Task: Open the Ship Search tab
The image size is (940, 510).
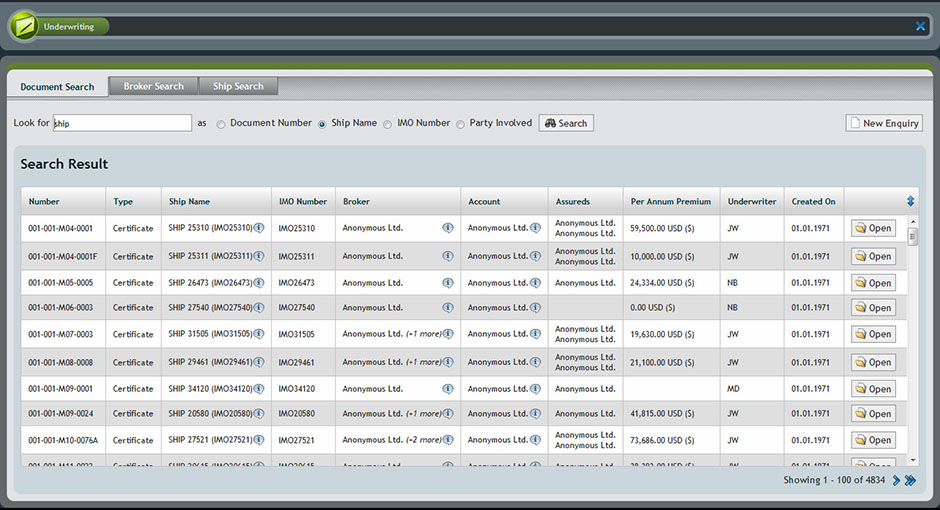Action: click(x=238, y=87)
